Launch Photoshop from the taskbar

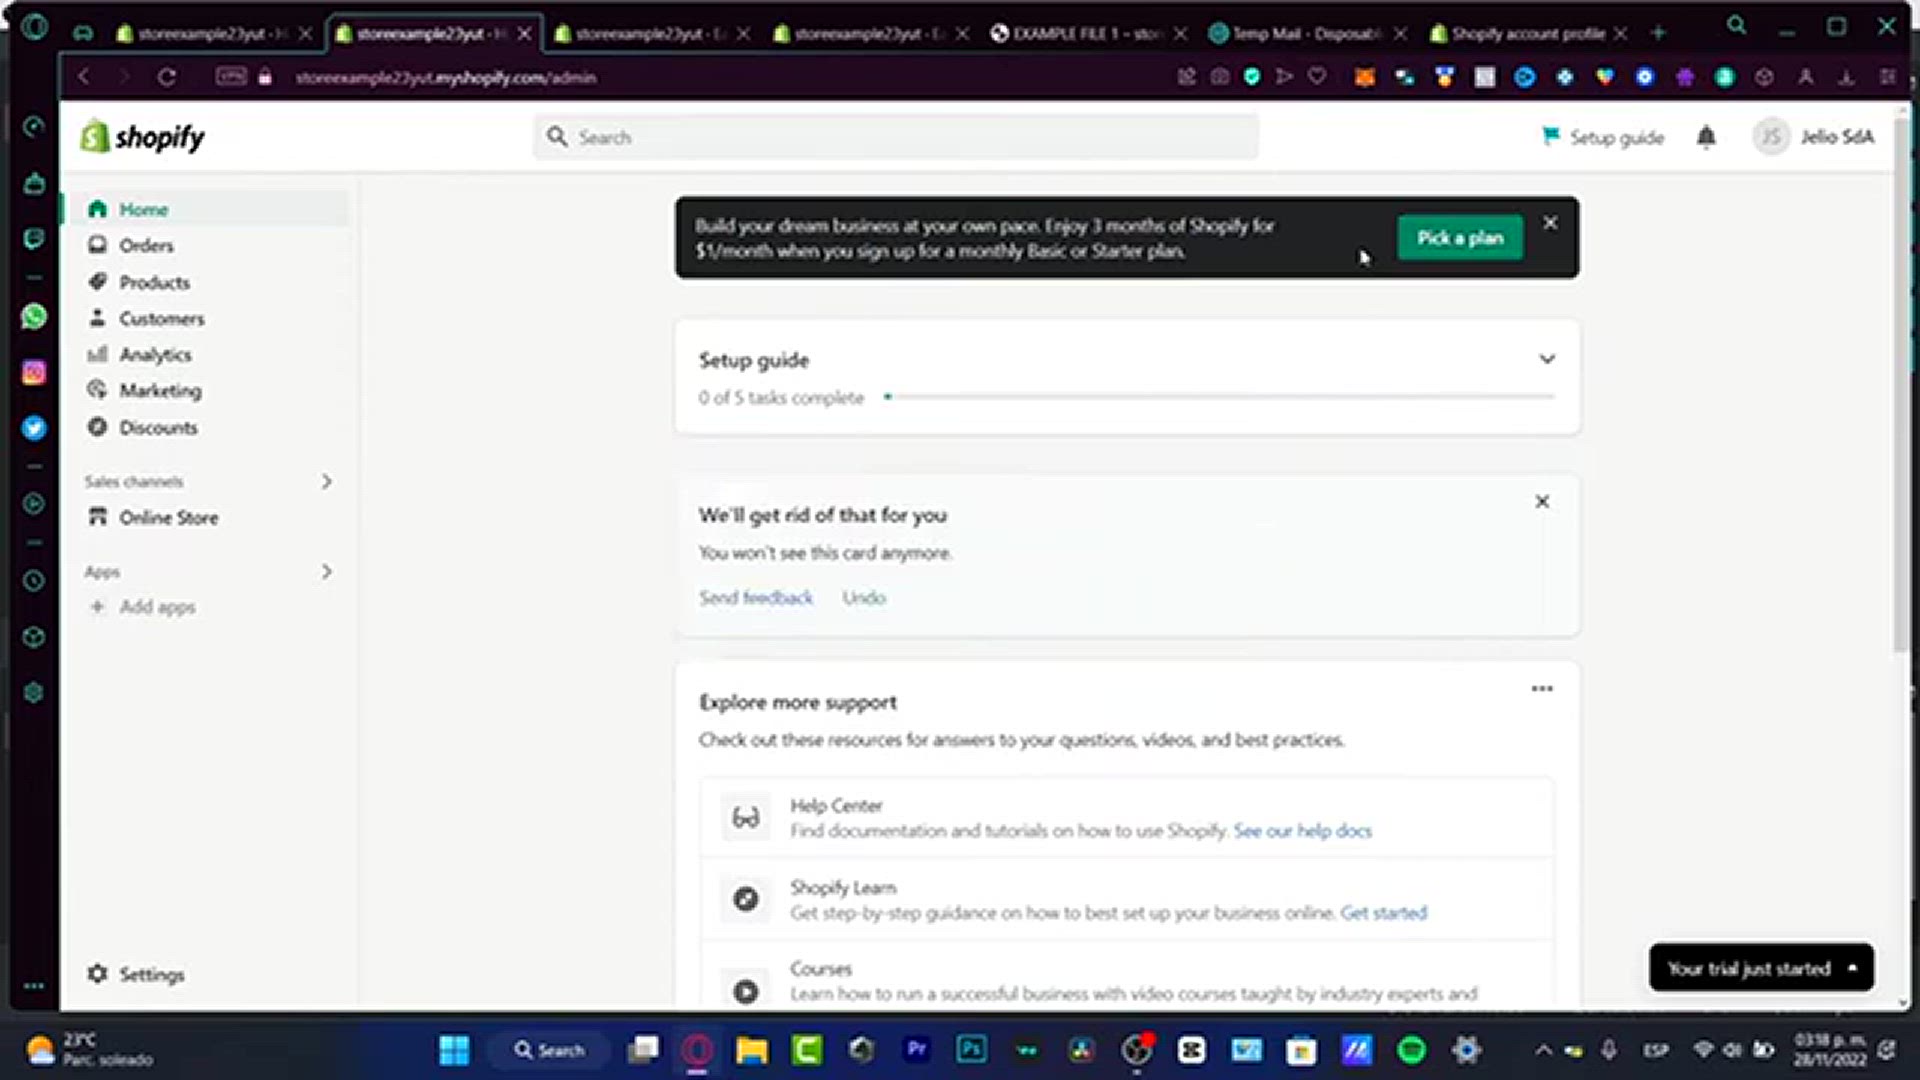pyautogui.click(x=971, y=1050)
